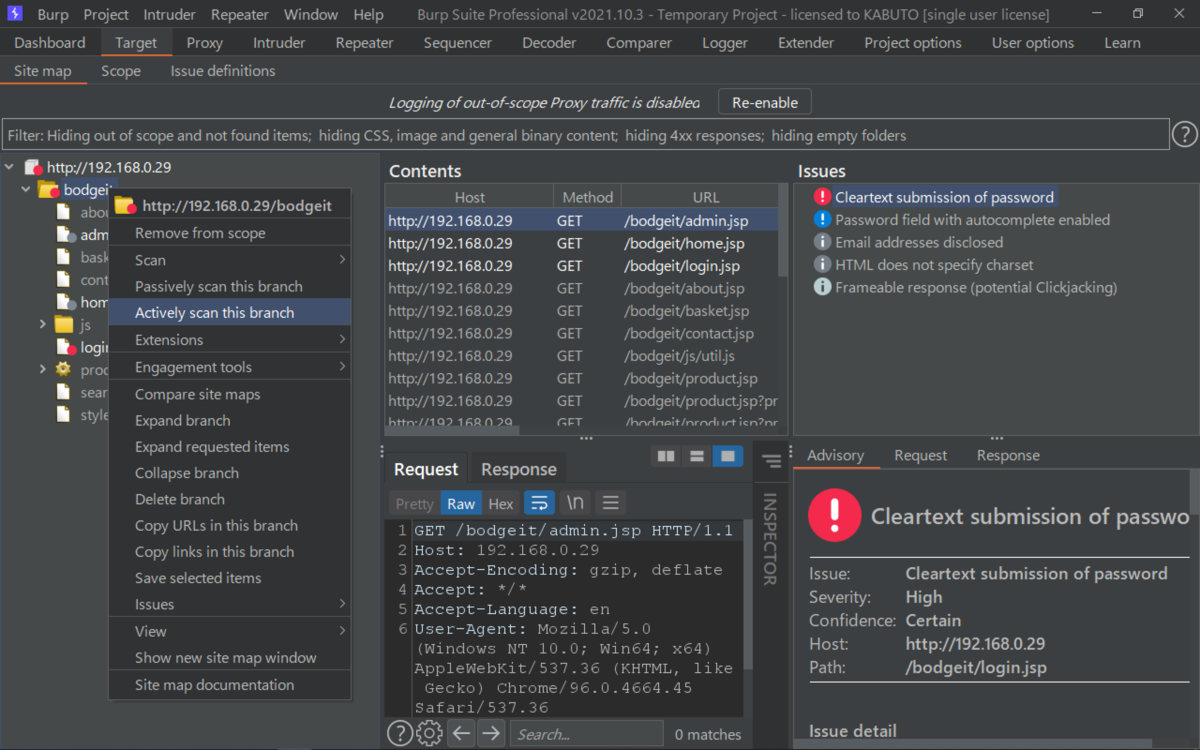The image size is (1200, 750).
Task: Click info icon beside Frameable response issue
Action: coord(822,287)
